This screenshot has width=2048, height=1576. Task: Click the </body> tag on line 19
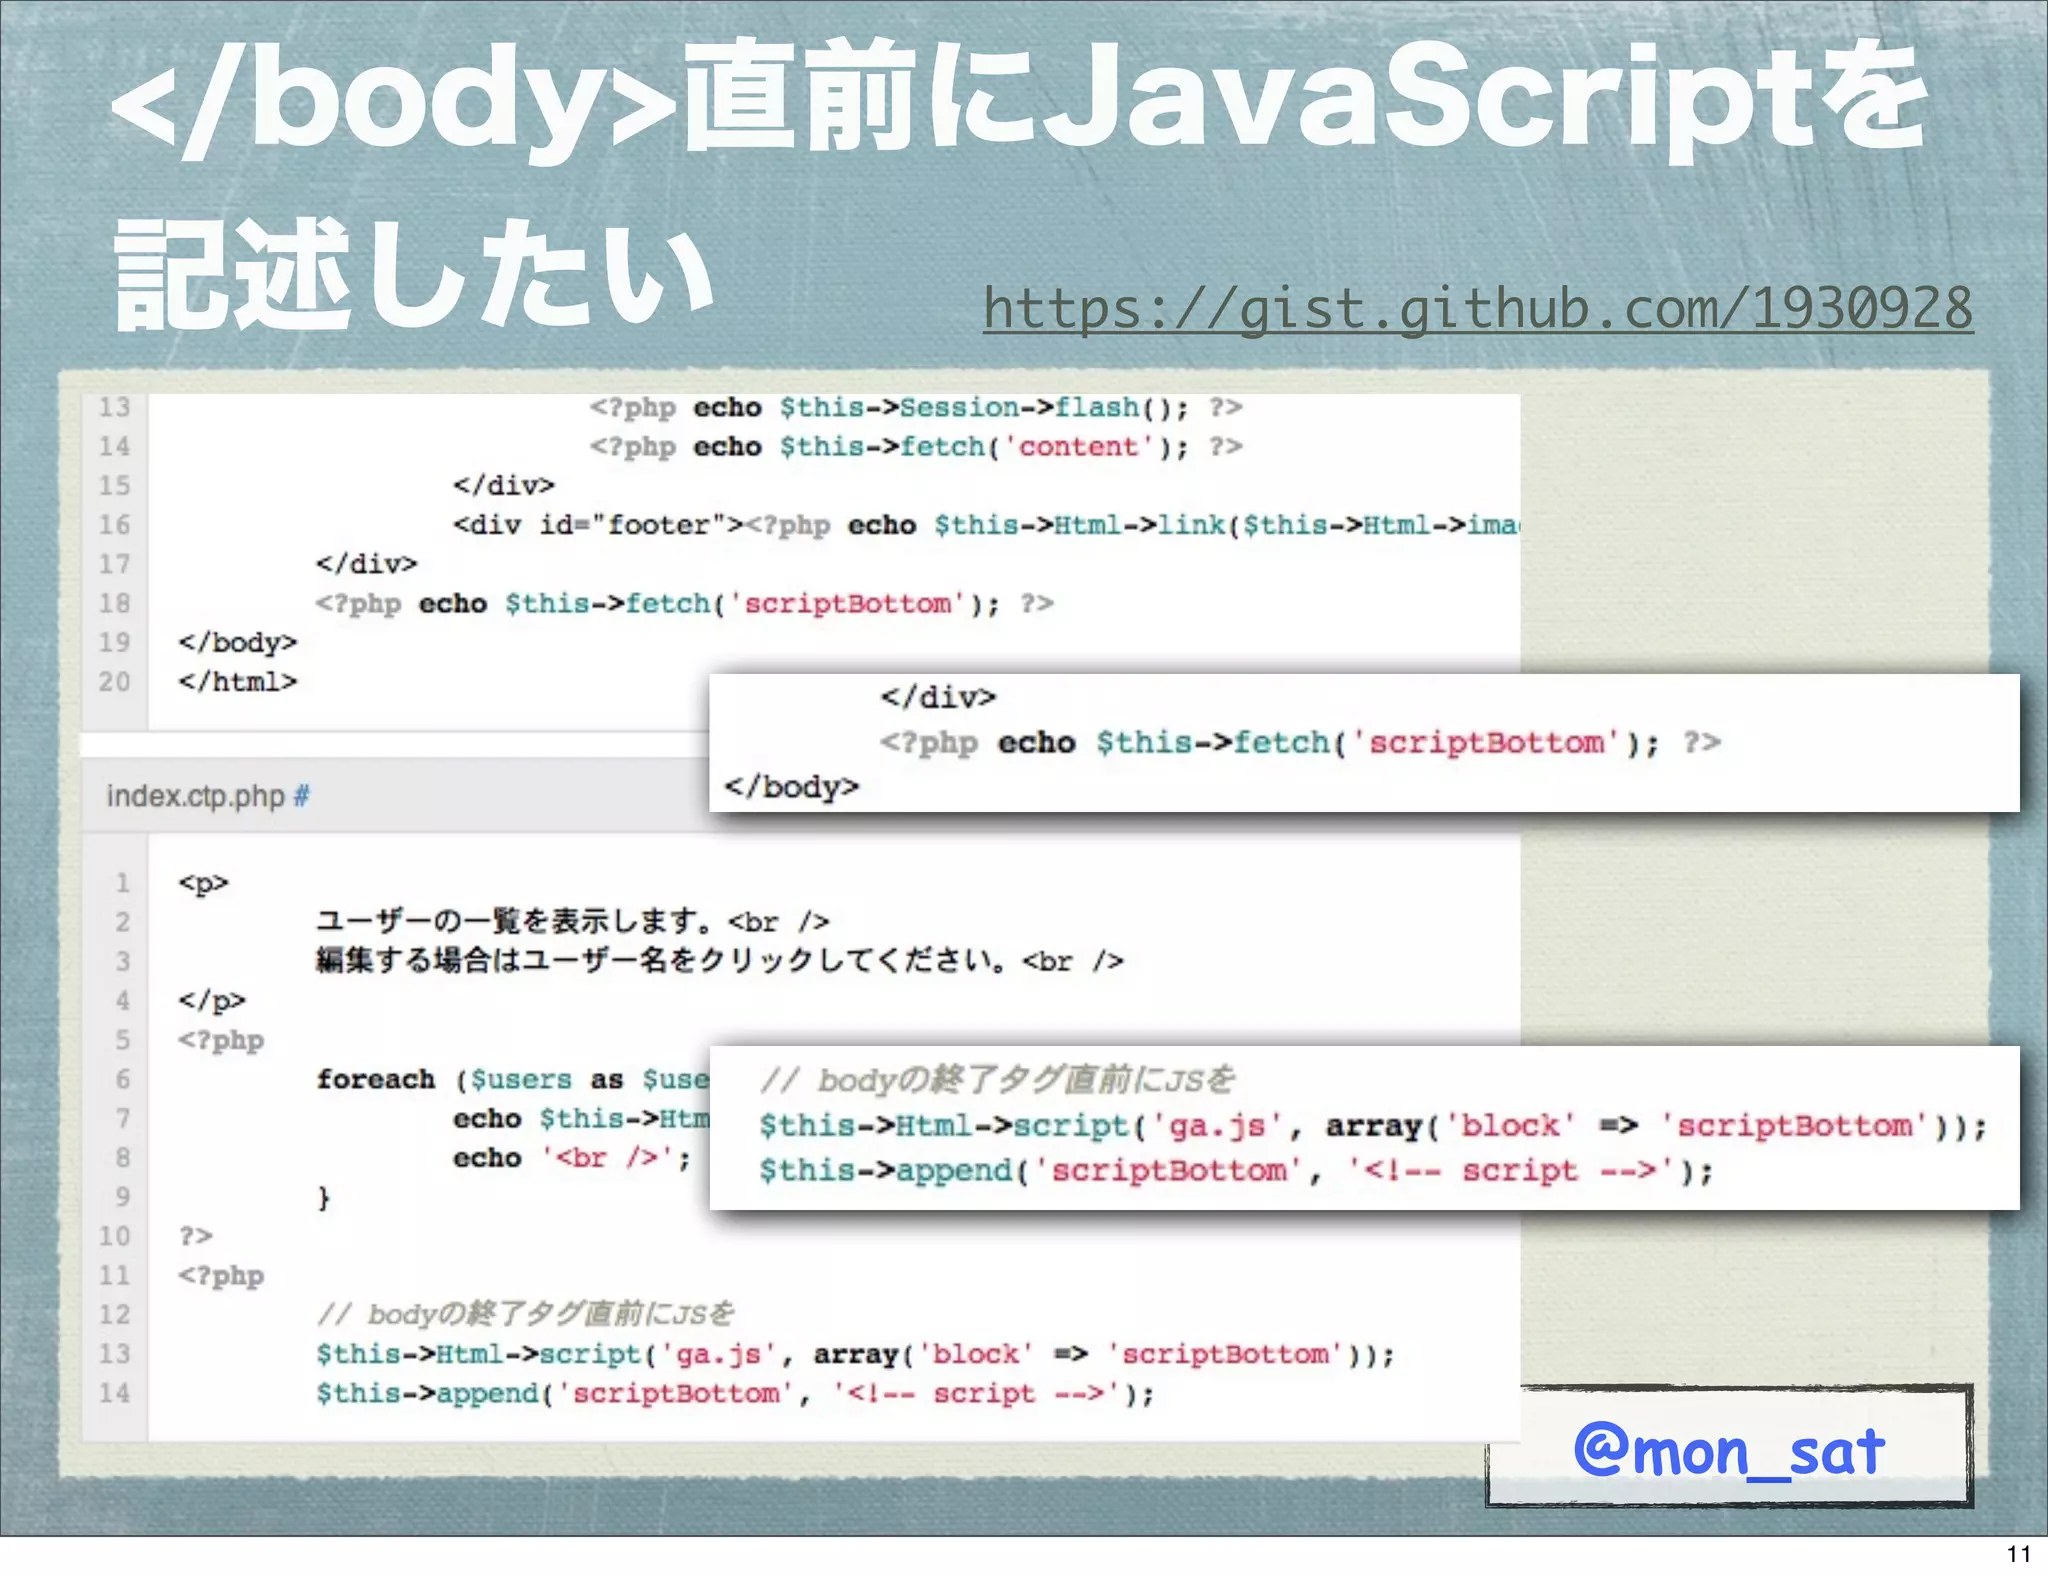(x=238, y=643)
